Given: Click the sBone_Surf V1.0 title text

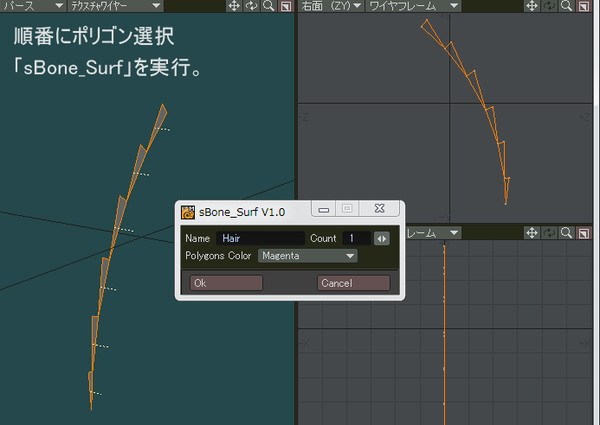Looking at the screenshot, I should click(242, 212).
